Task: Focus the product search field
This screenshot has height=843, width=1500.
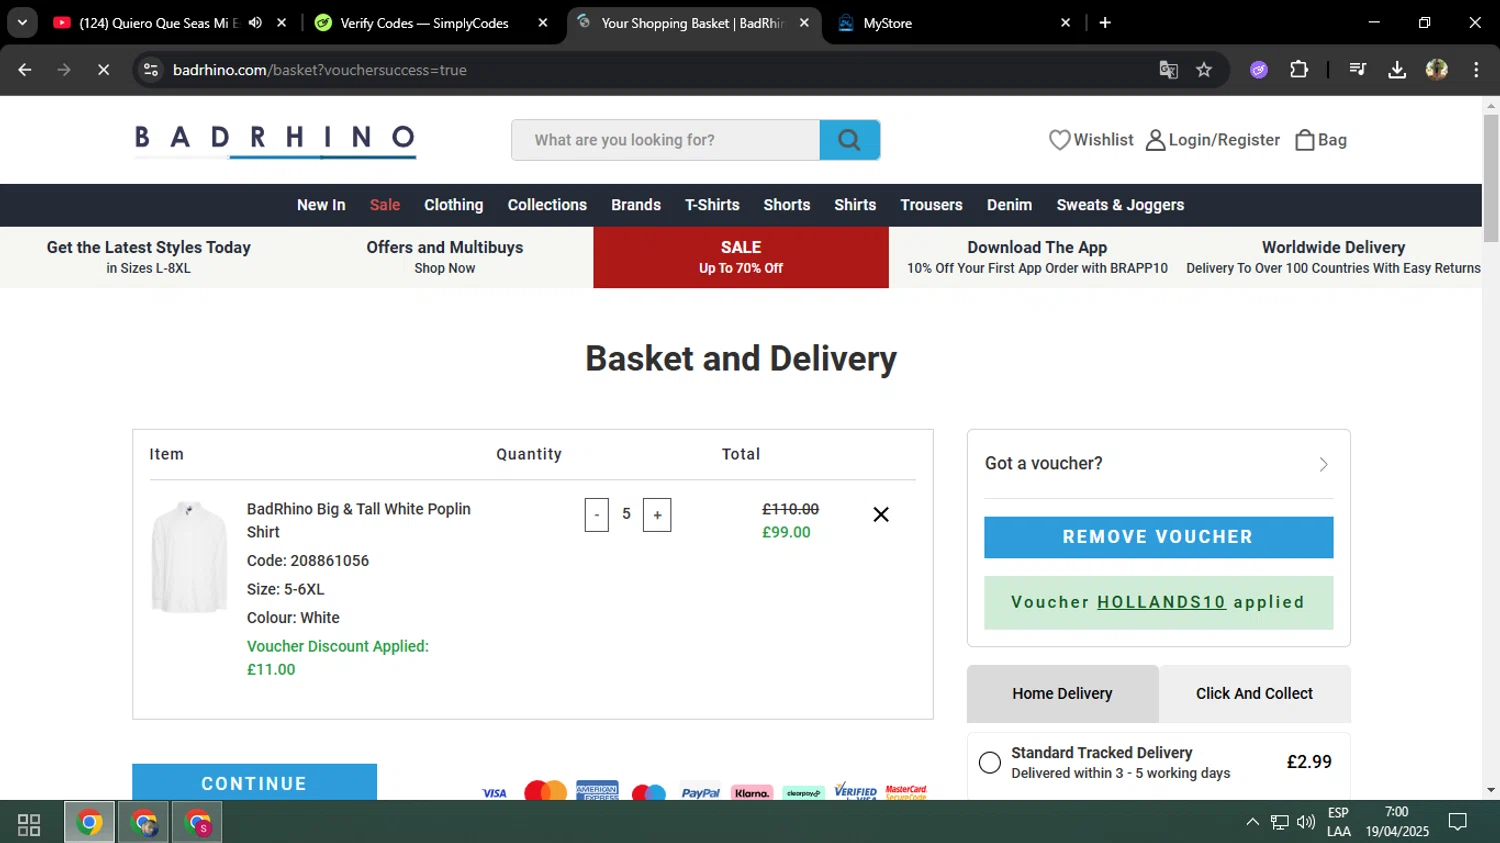Action: [x=665, y=140]
